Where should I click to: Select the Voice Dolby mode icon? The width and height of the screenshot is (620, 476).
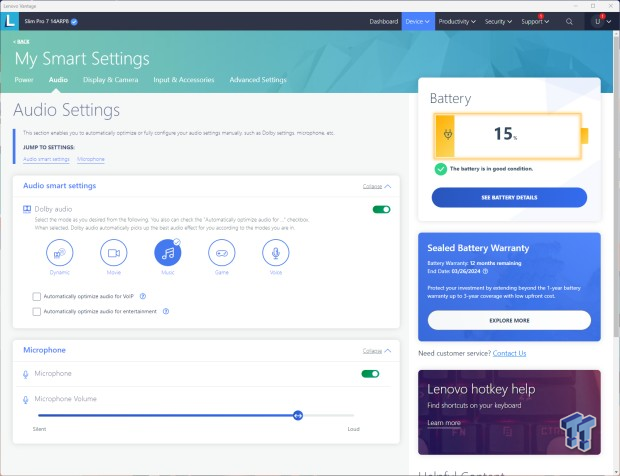[x=276, y=252]
